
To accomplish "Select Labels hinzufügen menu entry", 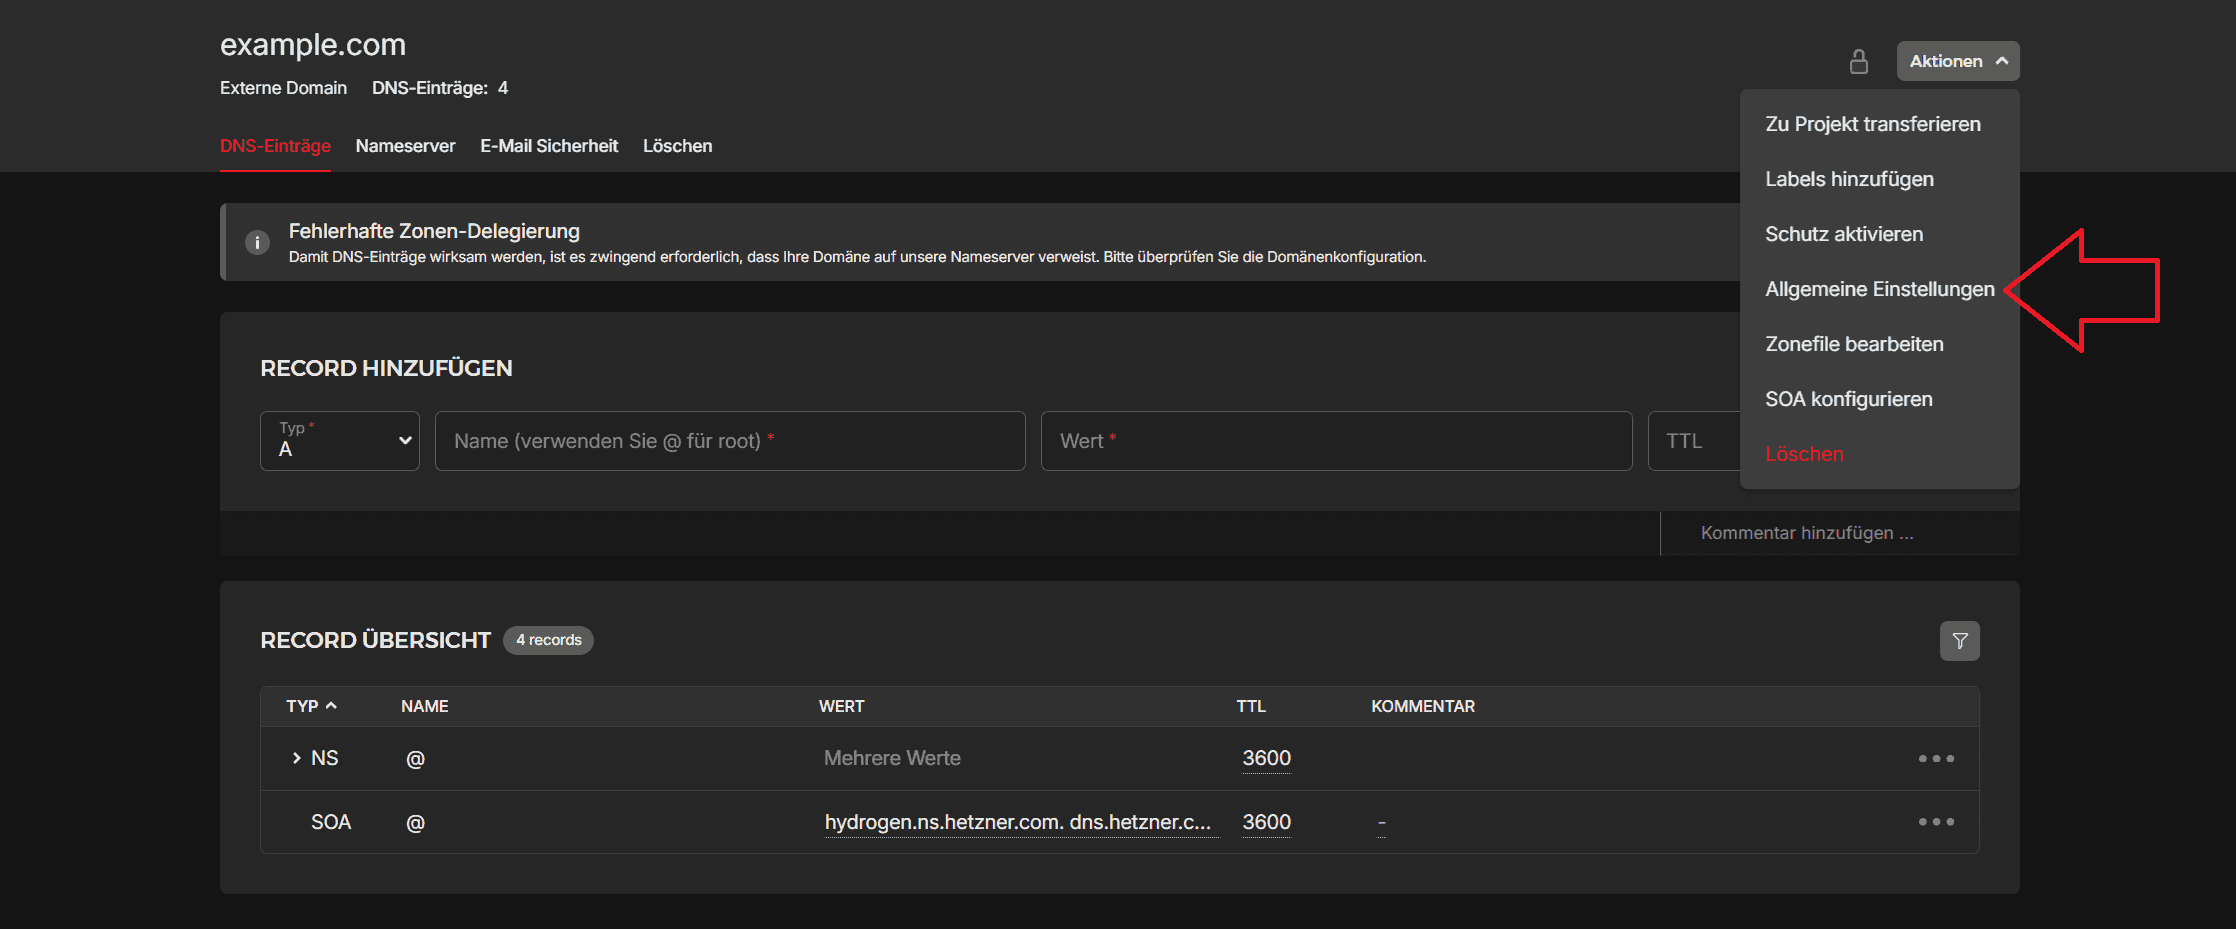I will coord(1849,179).
